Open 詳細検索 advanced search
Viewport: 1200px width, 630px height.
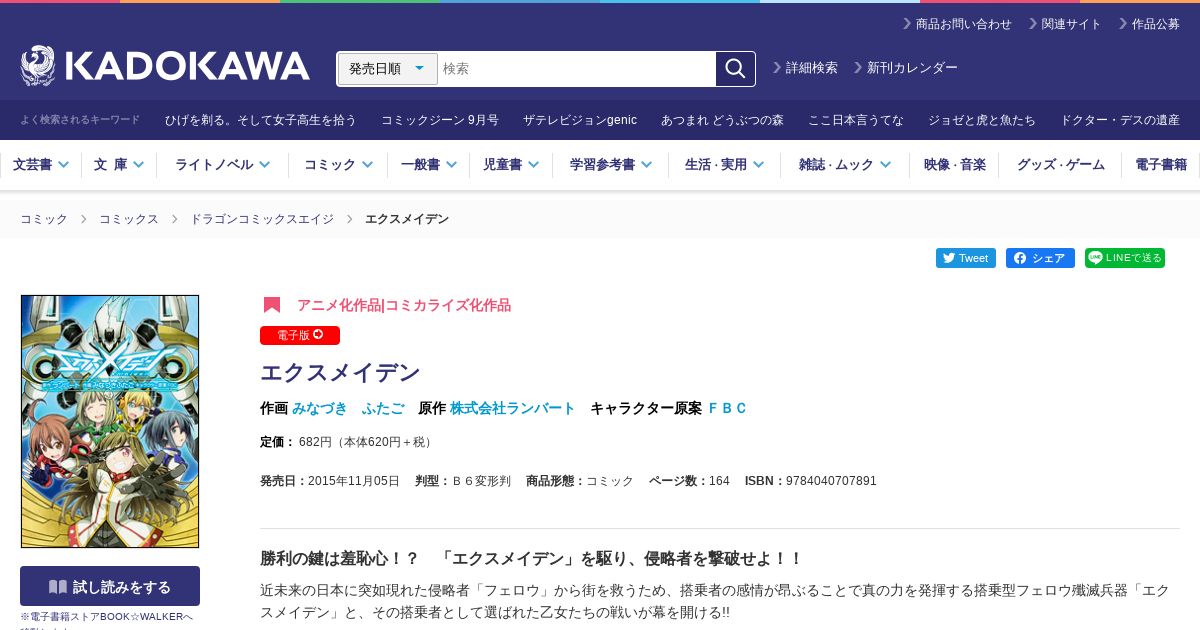click(805, 68)
